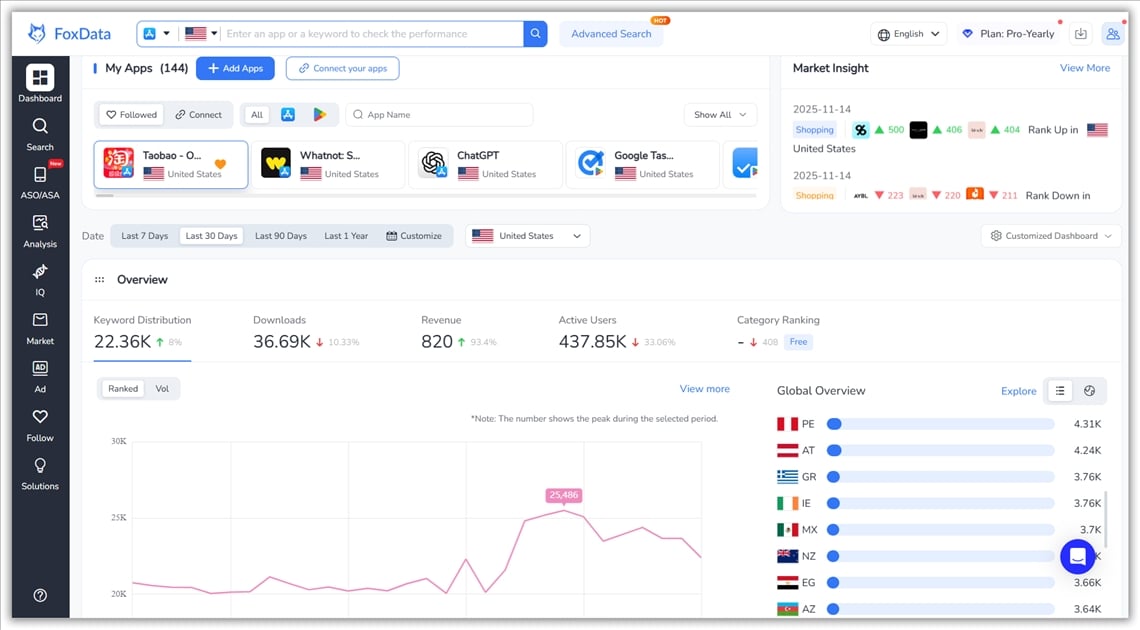
Task: Switch the chart to Vol view
Action: [x=163, y=388]
